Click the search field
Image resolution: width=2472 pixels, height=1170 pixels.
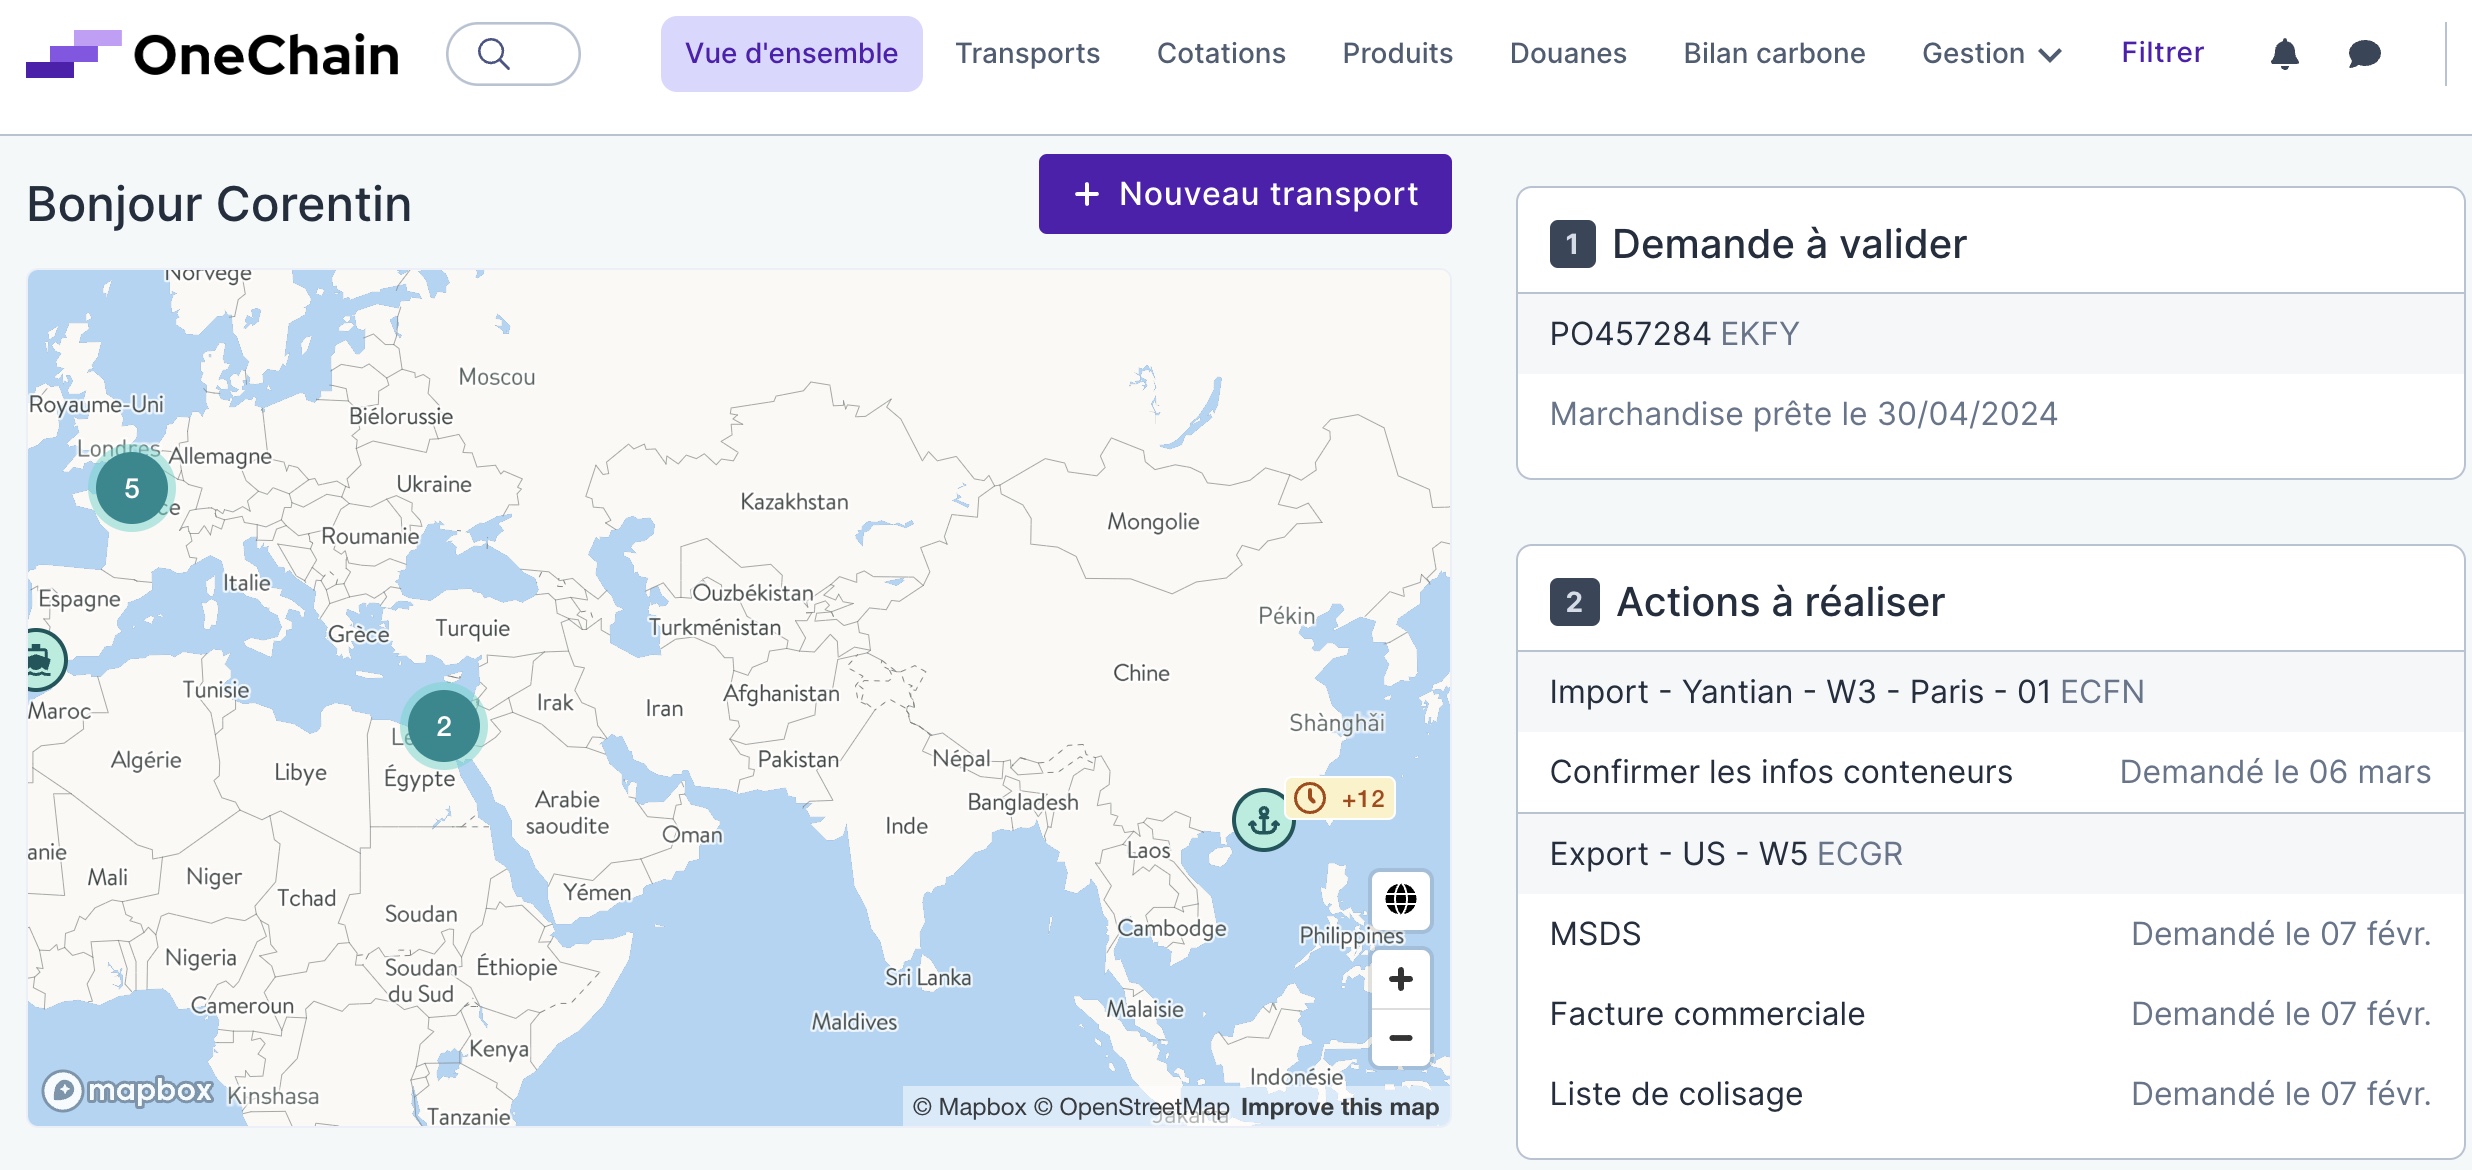tap(513, 54)
